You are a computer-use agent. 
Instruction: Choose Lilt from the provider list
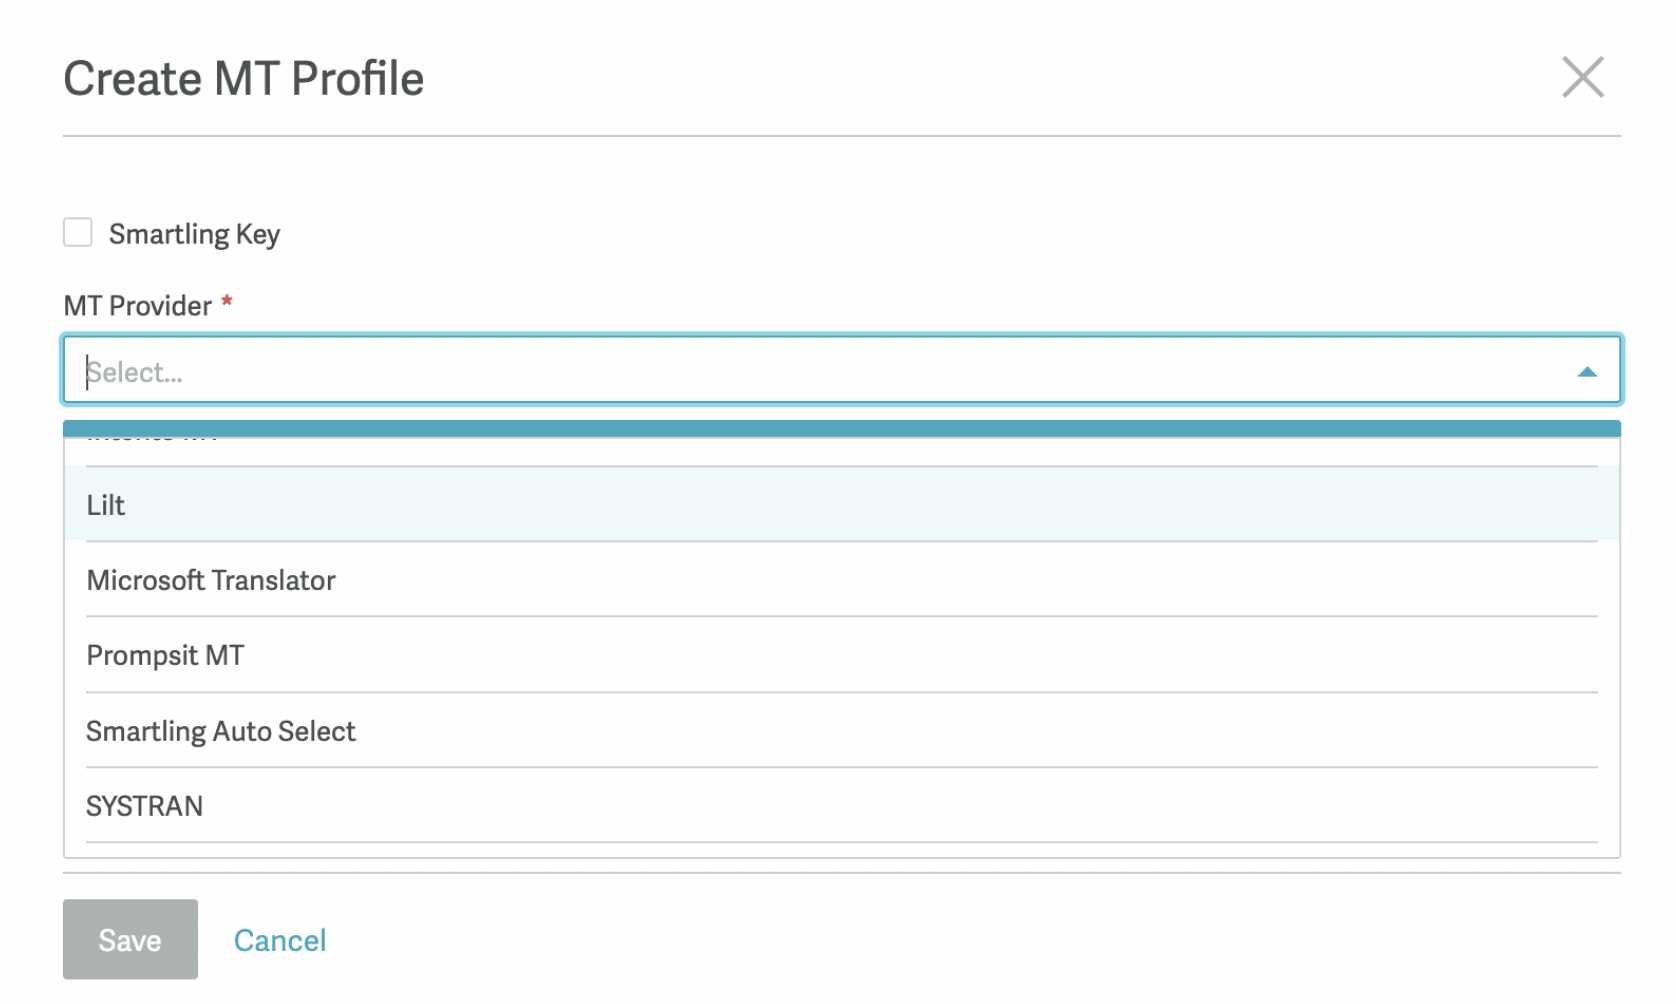tap(841, 505)
